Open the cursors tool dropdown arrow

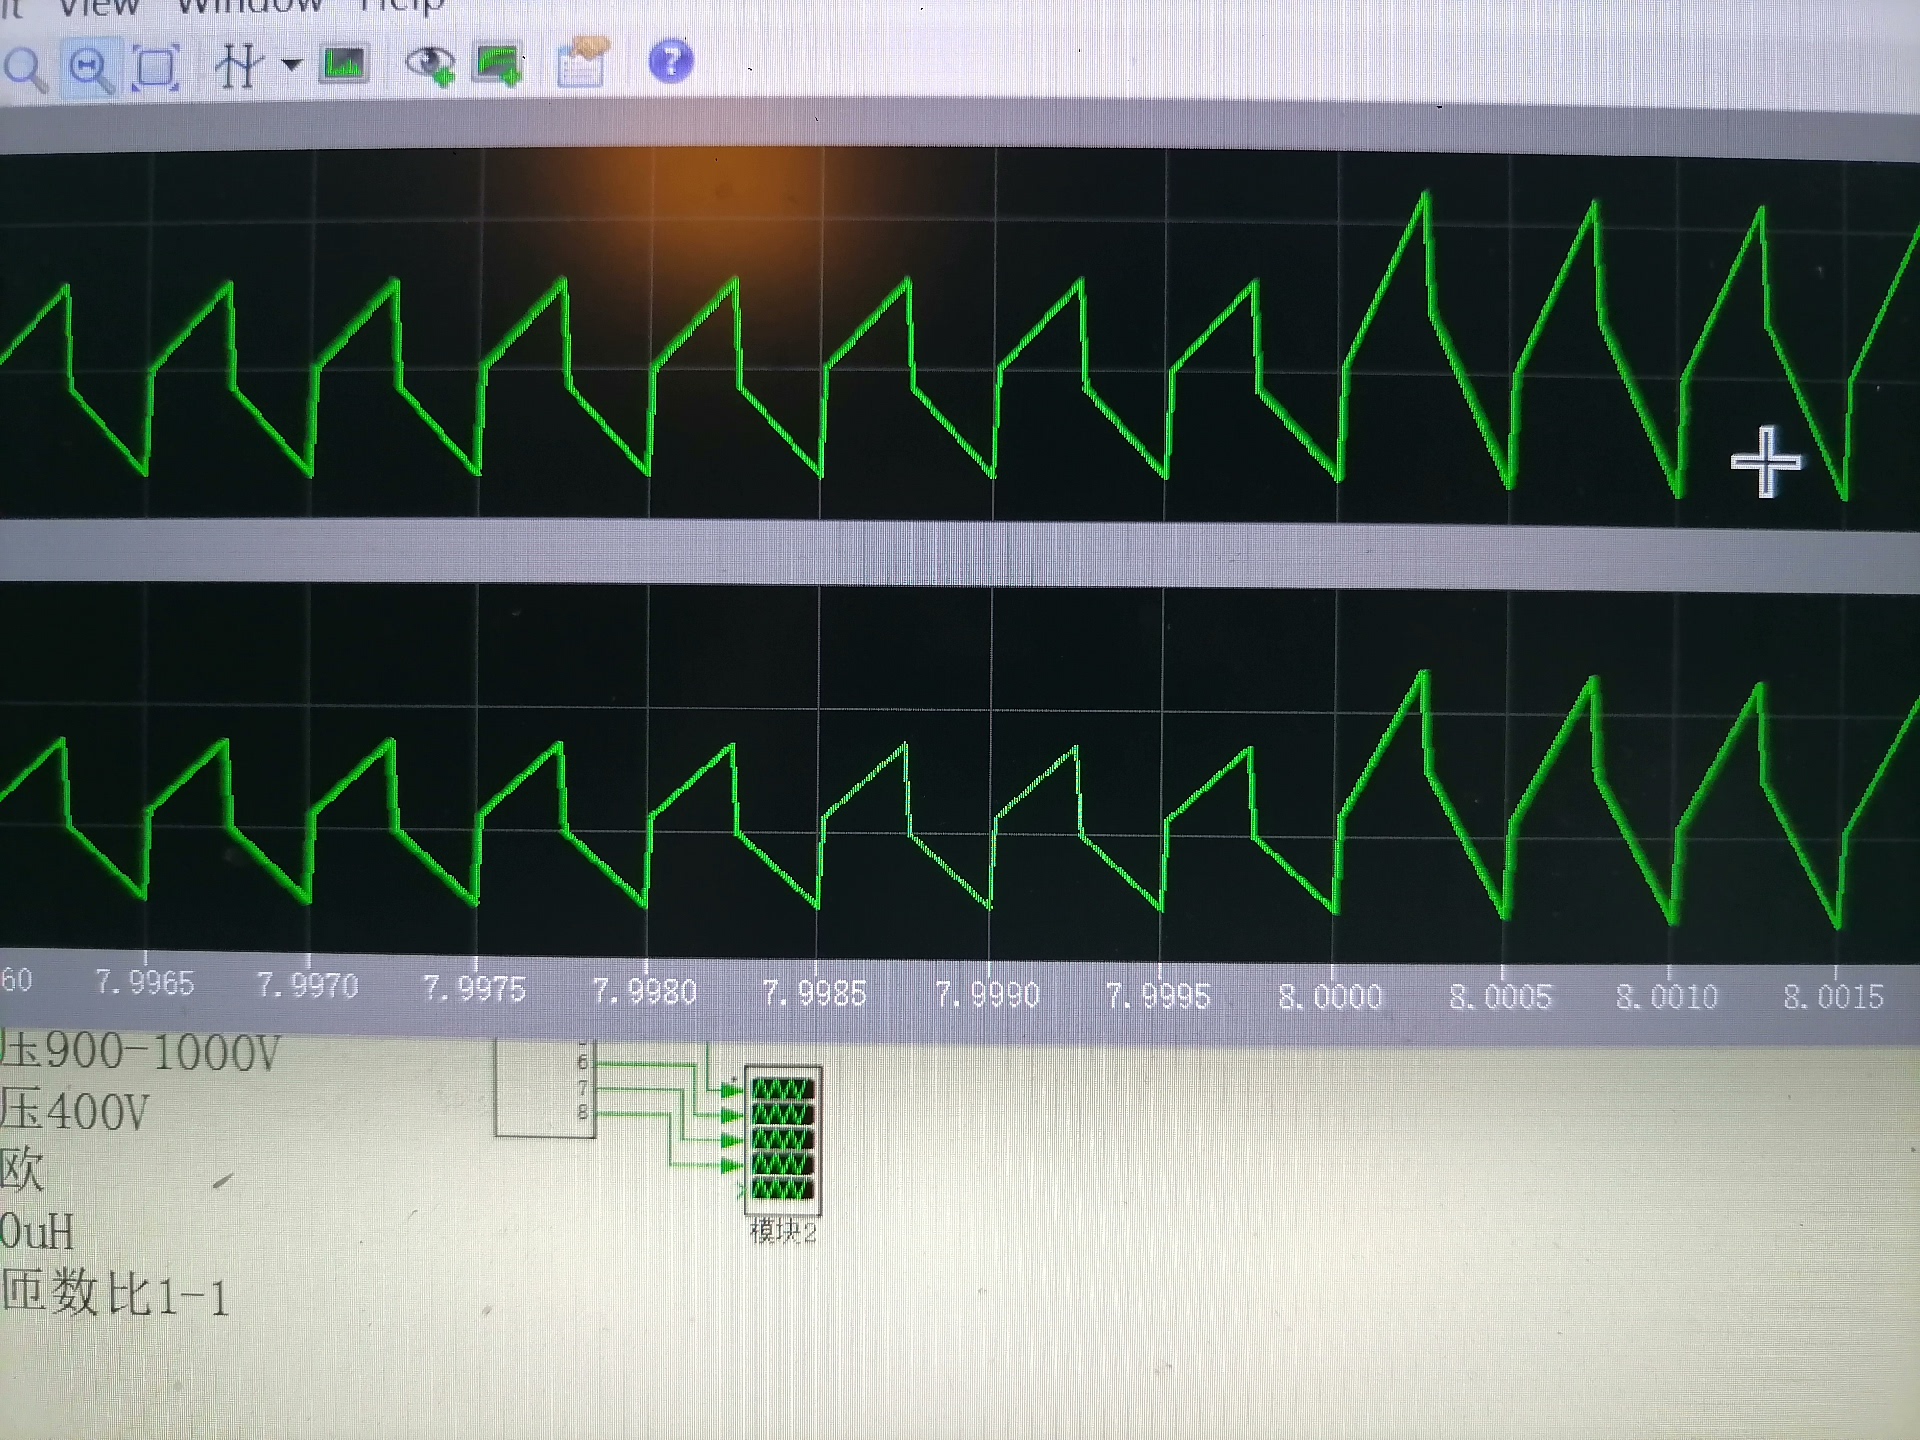[291, 66]
